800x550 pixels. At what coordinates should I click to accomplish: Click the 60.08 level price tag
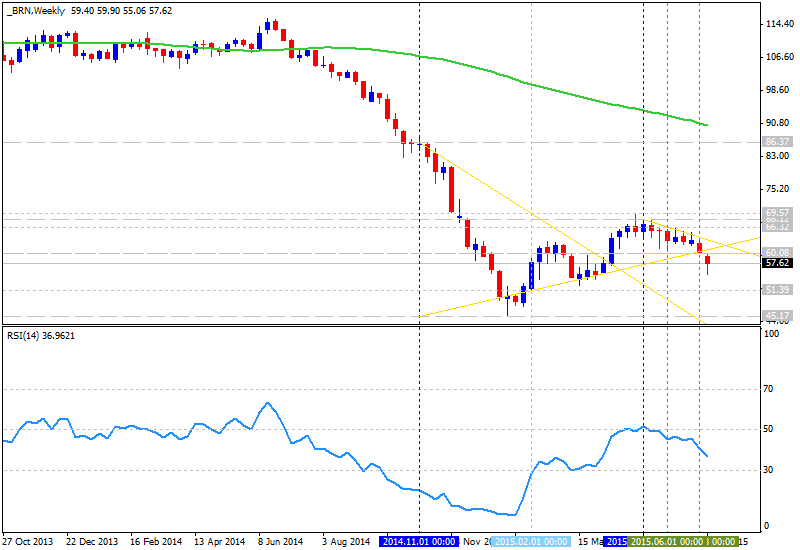pyautogui.click(x=778, y=253)
